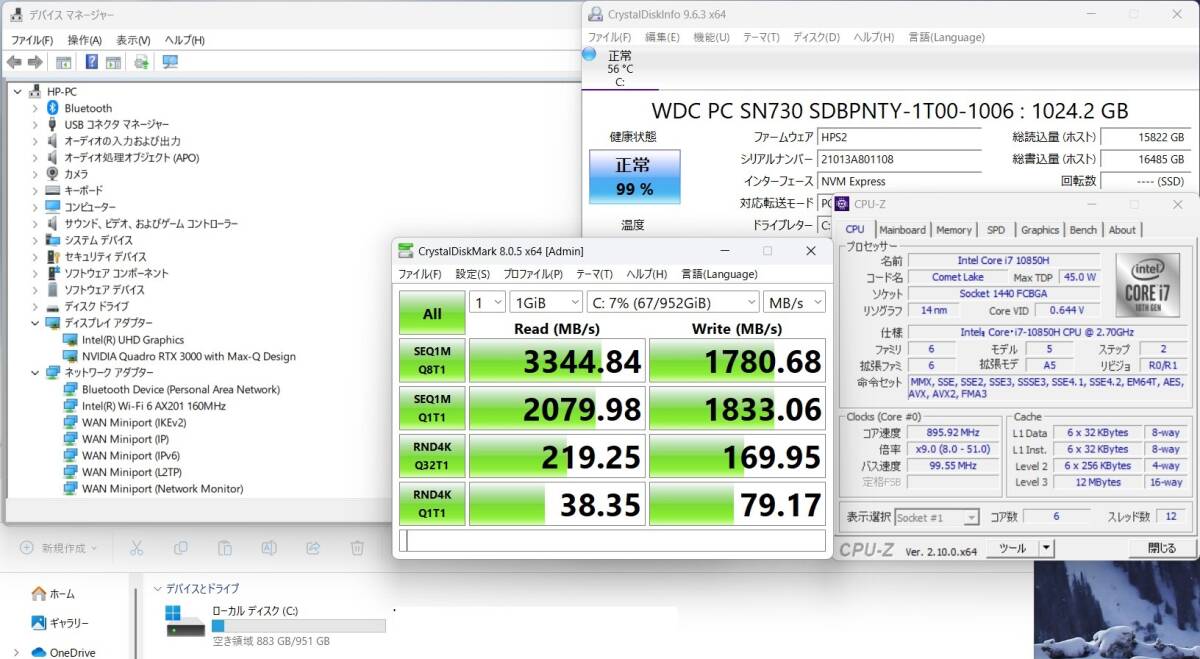This screenshot has height=659, width=1200.
Task: Click the Device Manager help toolbar icon
Action: [91, 62]
